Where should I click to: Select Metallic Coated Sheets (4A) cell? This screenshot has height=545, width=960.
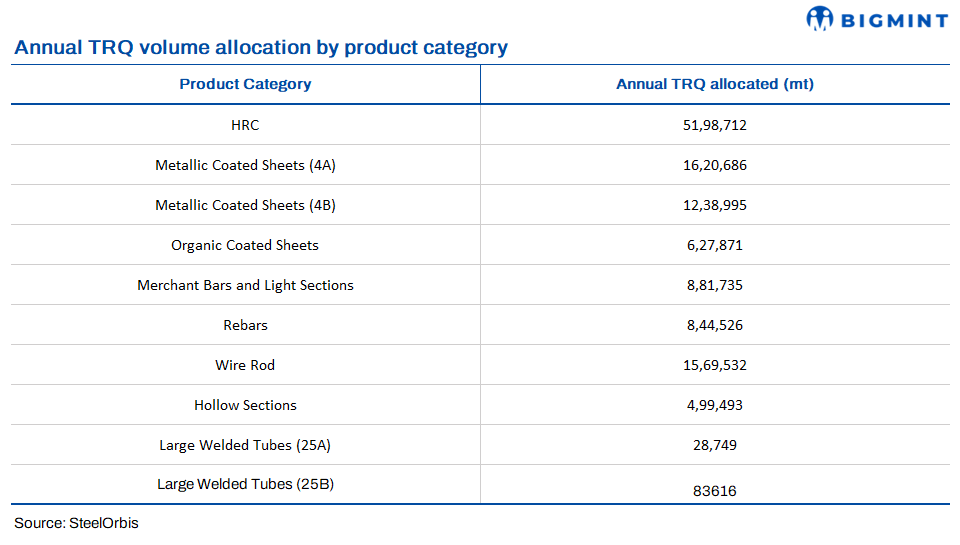pos(245,165)
